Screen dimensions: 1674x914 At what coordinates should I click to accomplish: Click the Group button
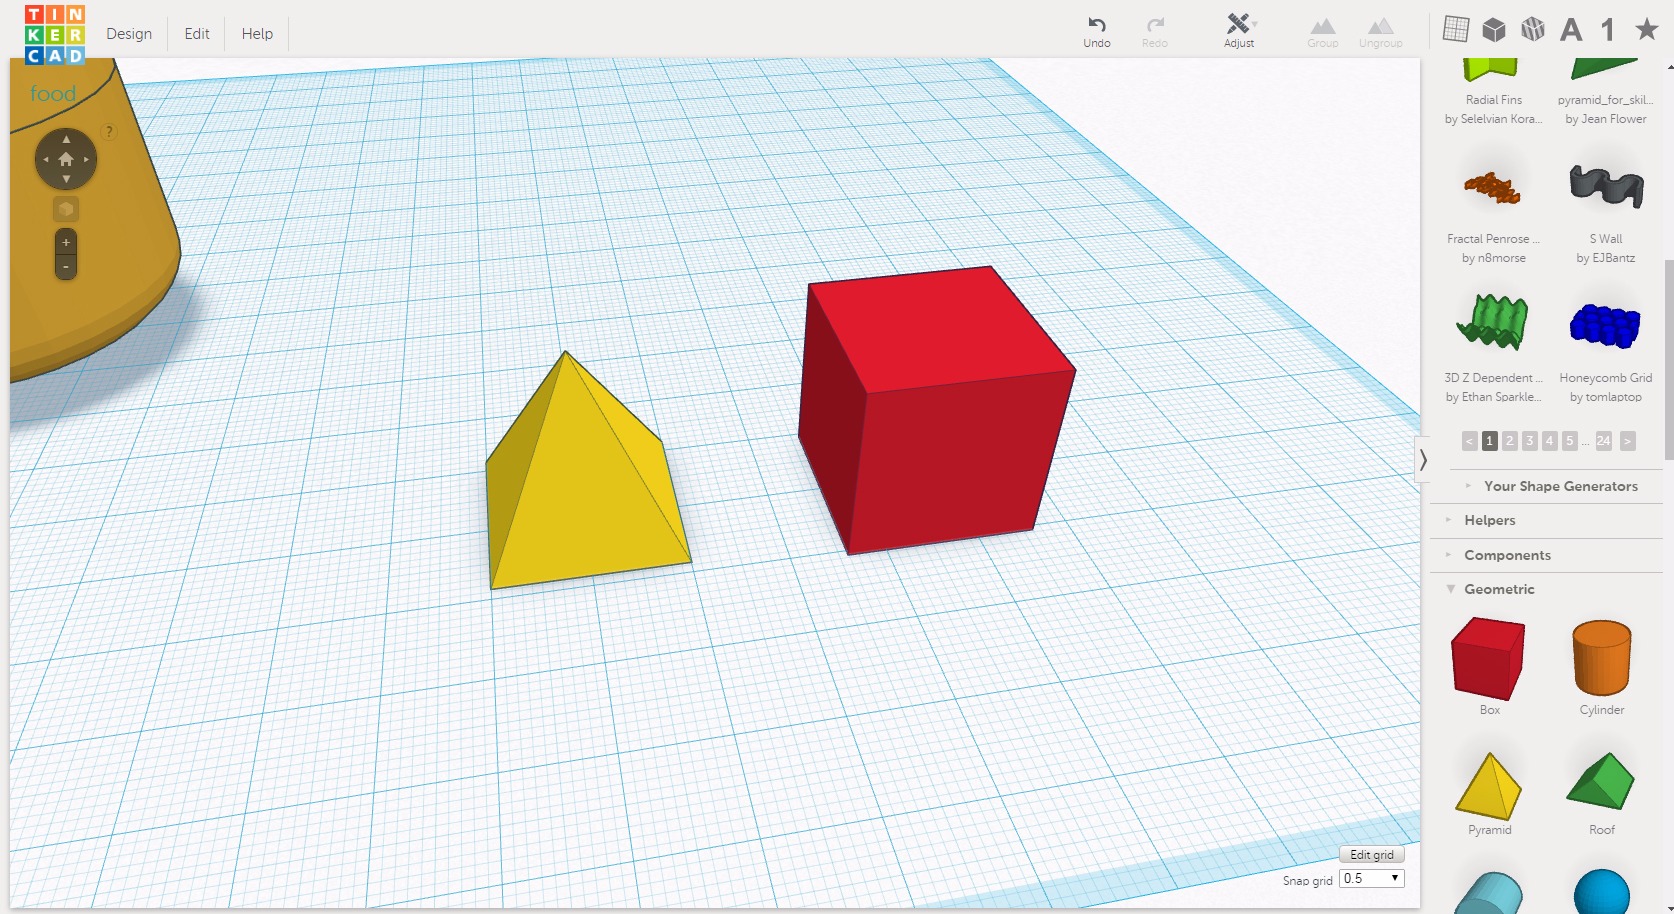point(1322,32)
